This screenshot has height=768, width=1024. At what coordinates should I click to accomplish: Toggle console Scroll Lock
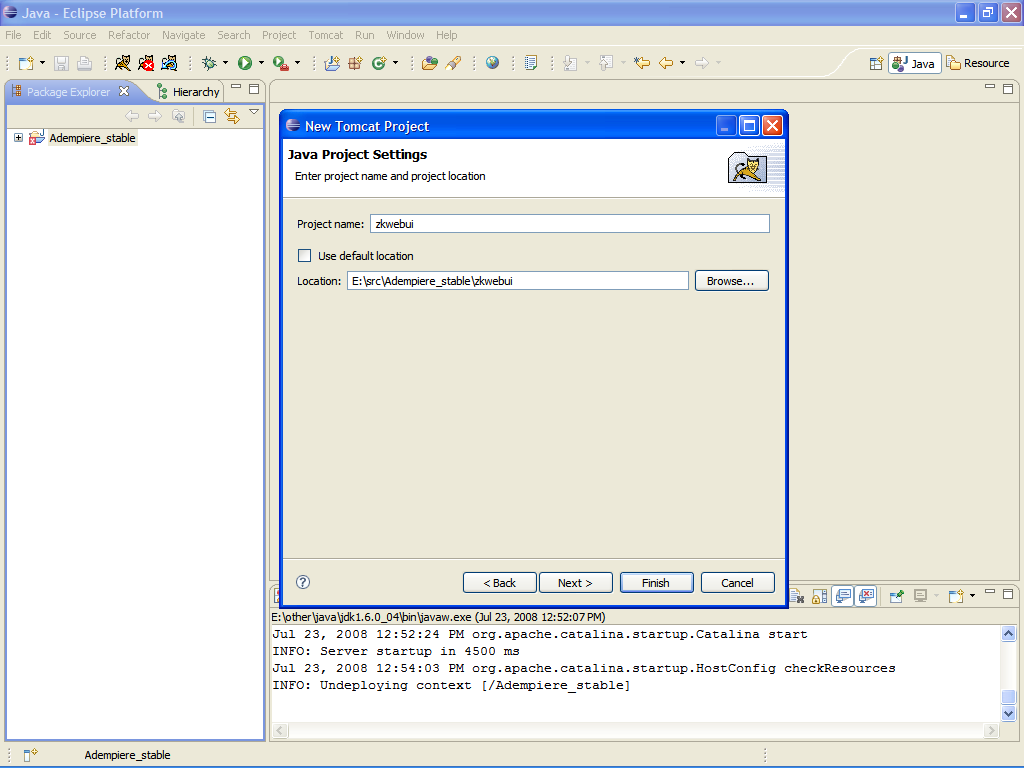(820, 596)
